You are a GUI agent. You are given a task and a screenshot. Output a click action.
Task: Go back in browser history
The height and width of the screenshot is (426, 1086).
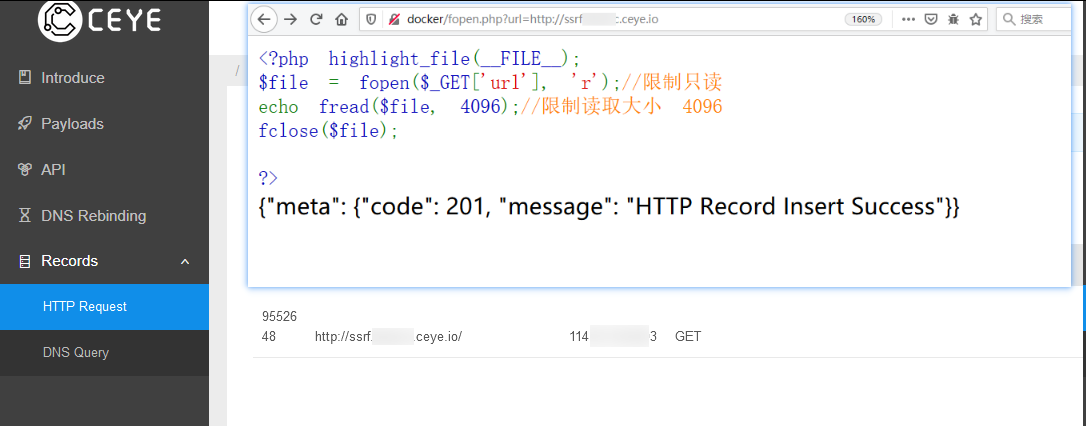tap(264, 19)
